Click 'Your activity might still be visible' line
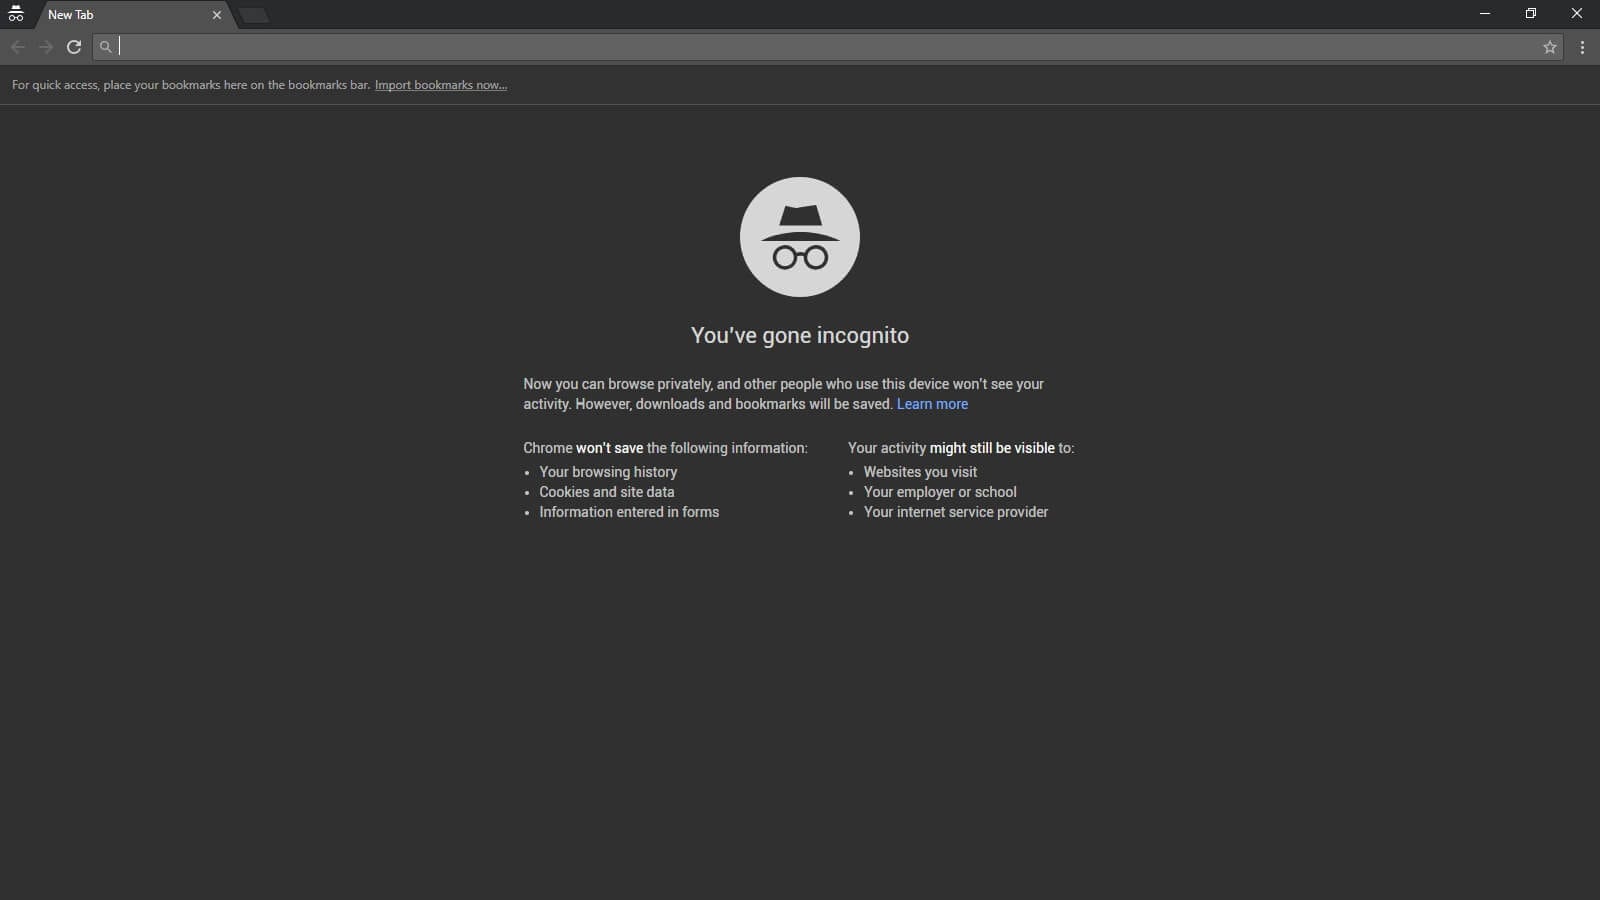Screen dimensions: 1600x900 click(961, 448)
